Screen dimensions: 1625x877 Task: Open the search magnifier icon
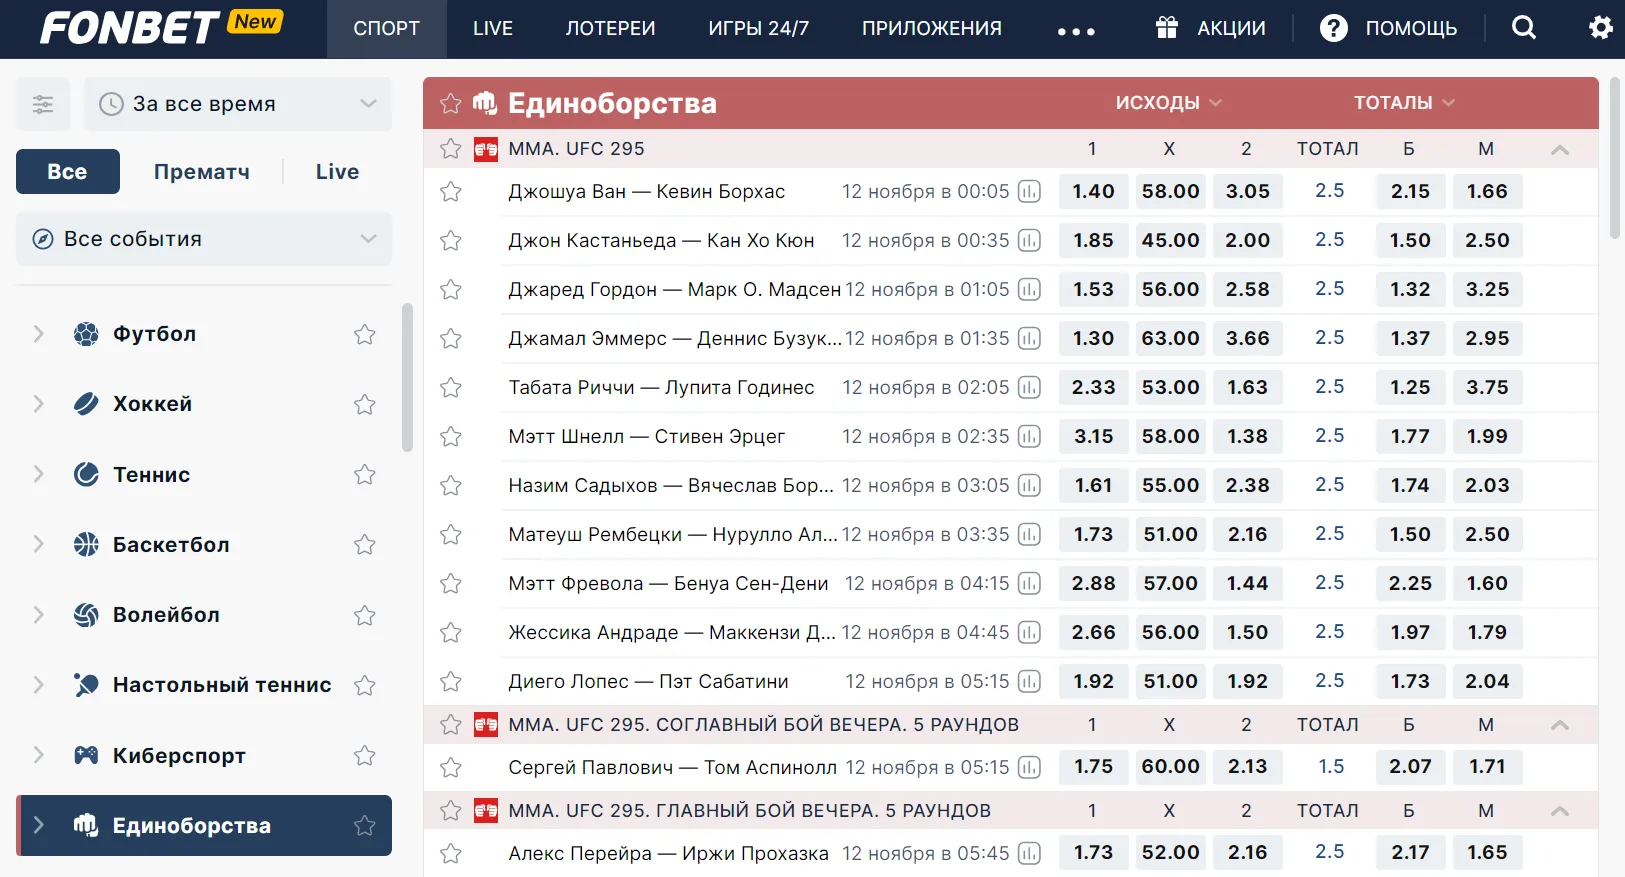click(1523, 28)
